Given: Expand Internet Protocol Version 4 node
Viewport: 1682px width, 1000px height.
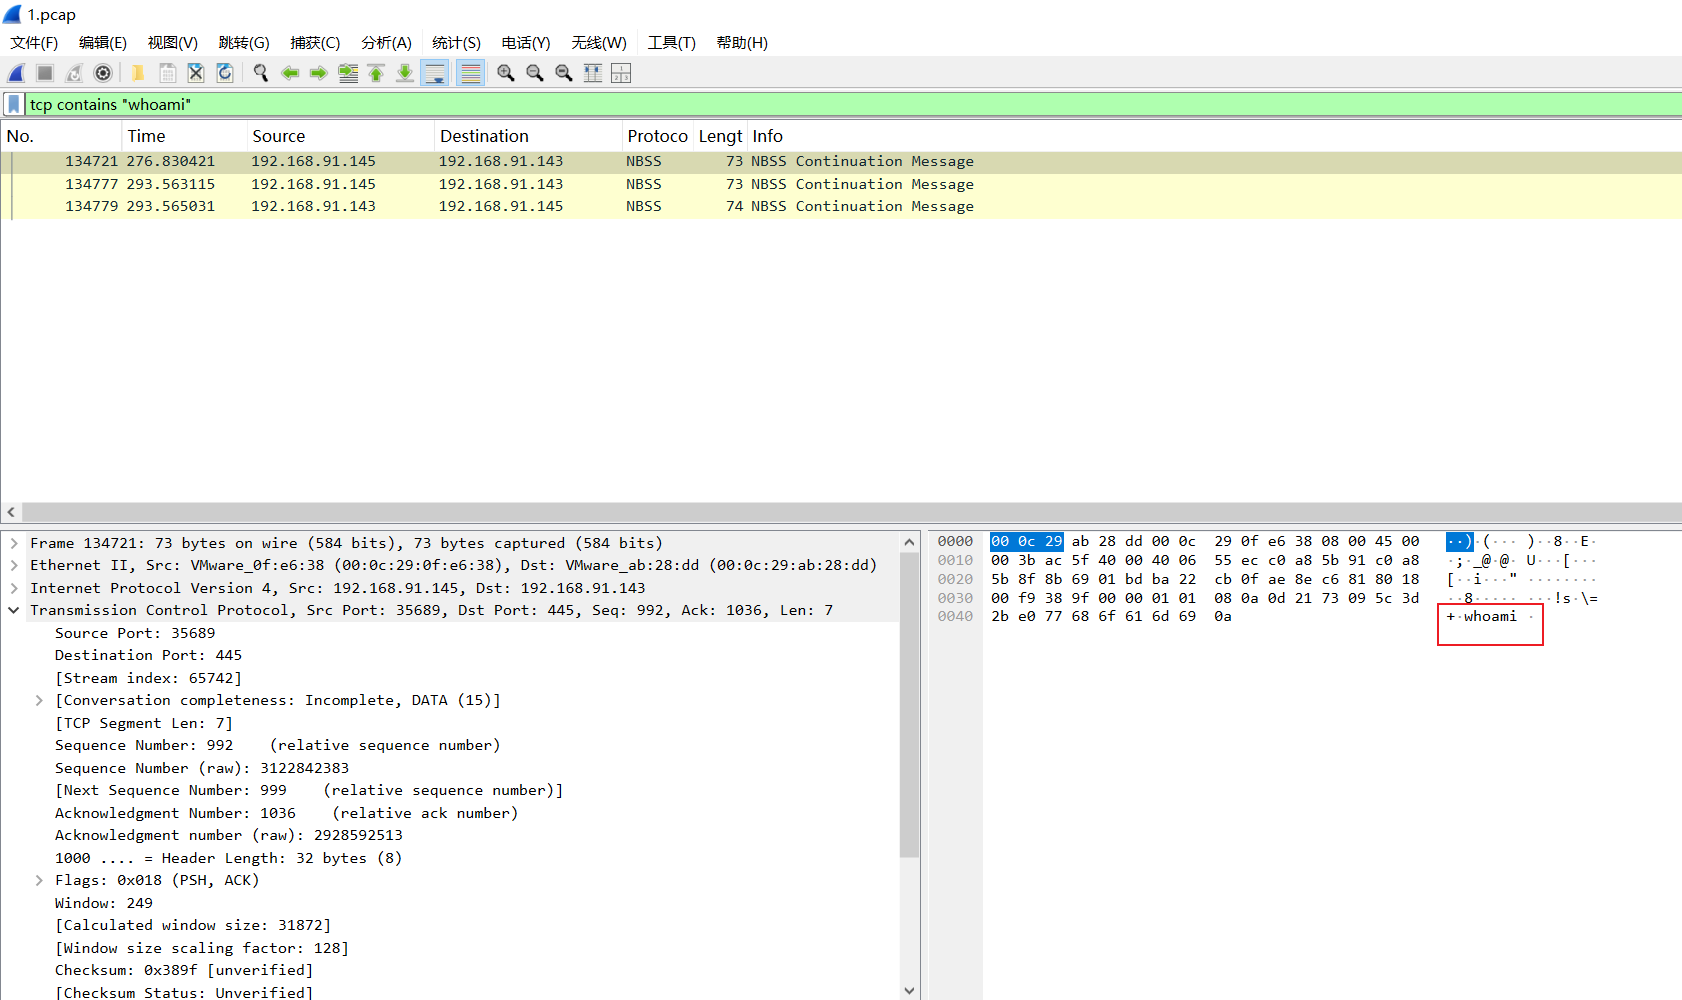Looking at the screenshot, I should (14, 588).
